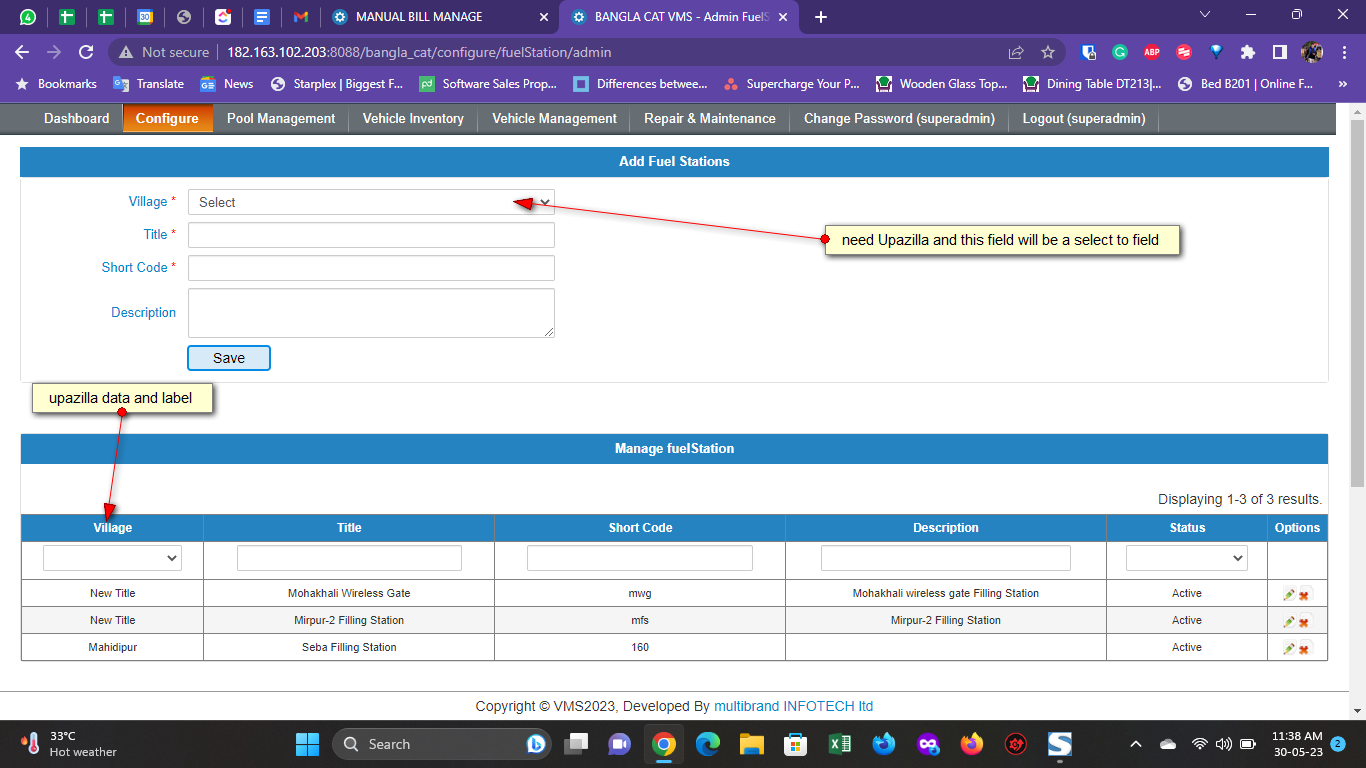Open the Repair & Maintenance menu
The height and width of the screenshot is (768, 1366).
pos(710,118)
